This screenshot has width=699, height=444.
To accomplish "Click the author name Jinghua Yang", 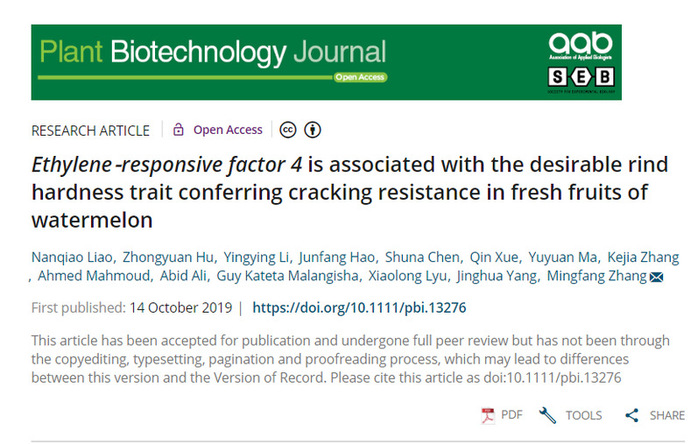I will pos(497,276).
